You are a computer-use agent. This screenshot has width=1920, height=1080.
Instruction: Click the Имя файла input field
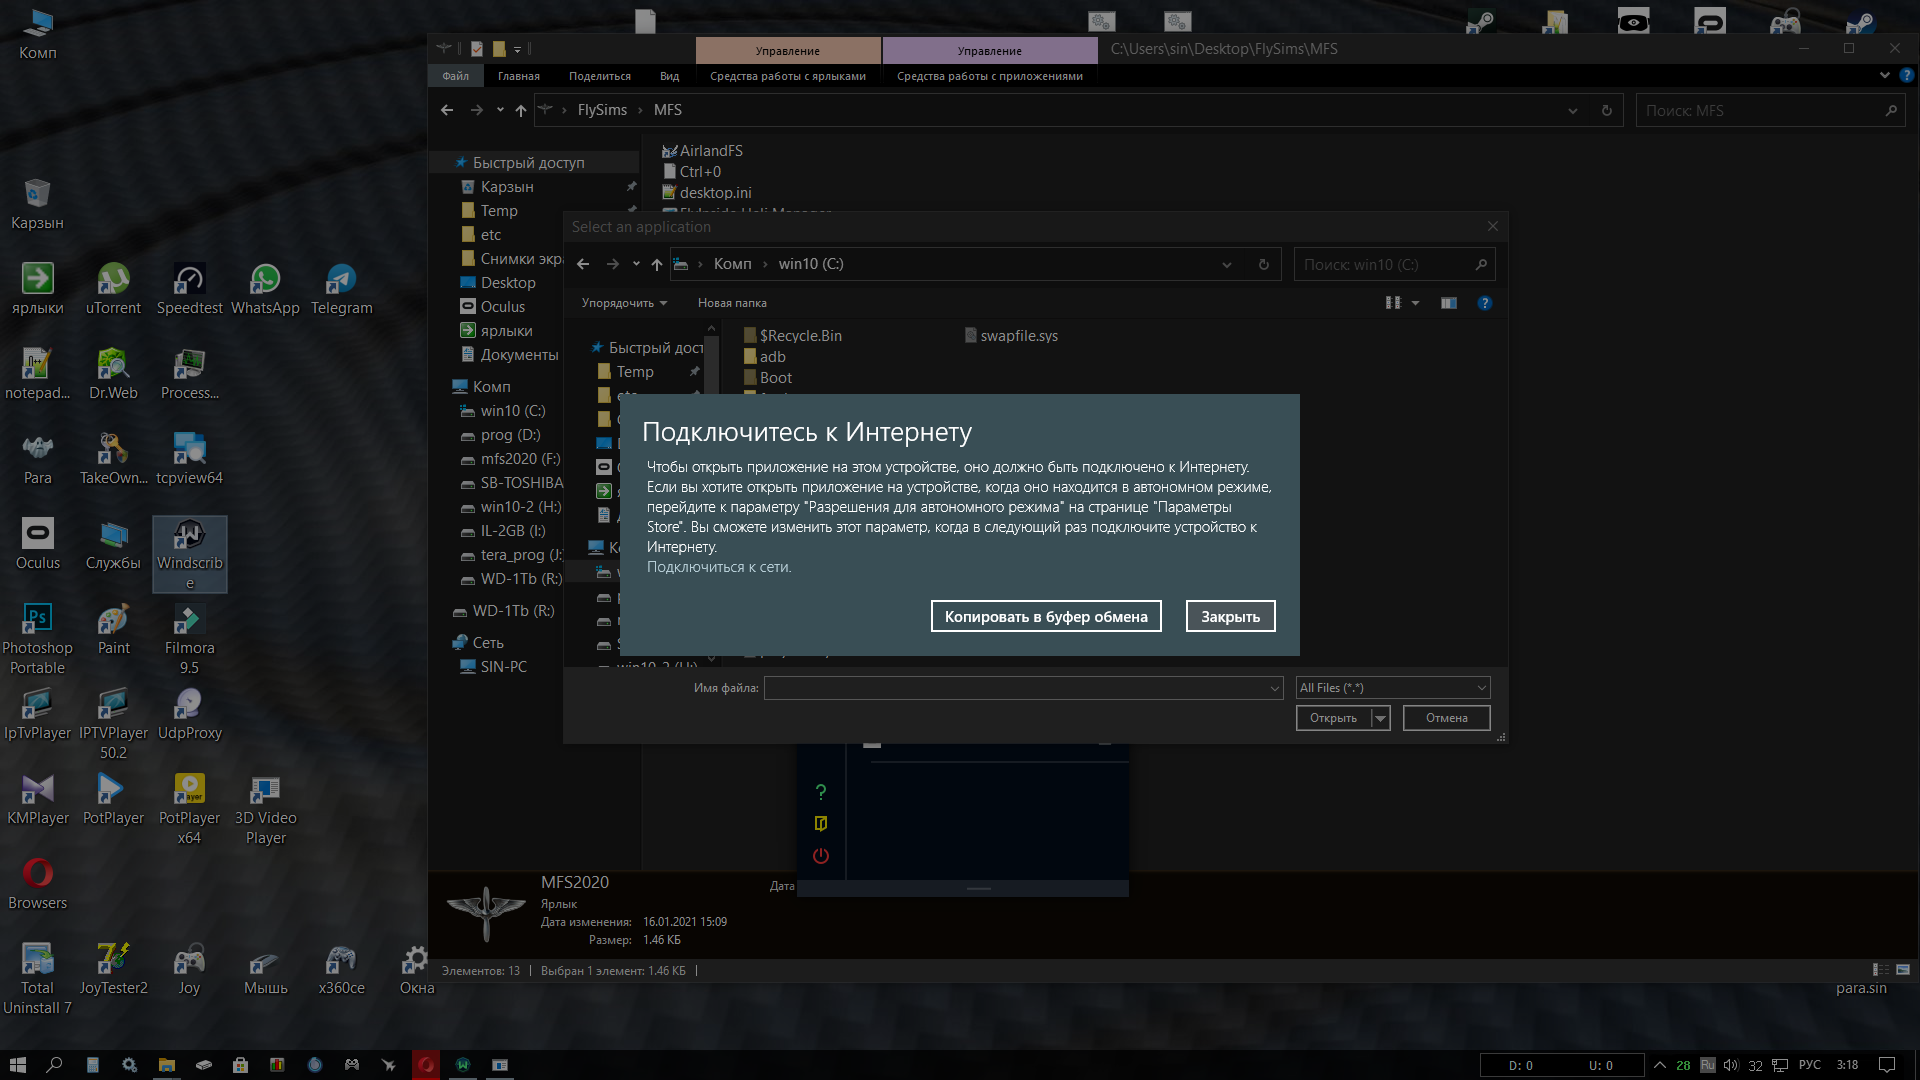(x=1015, y=688)
